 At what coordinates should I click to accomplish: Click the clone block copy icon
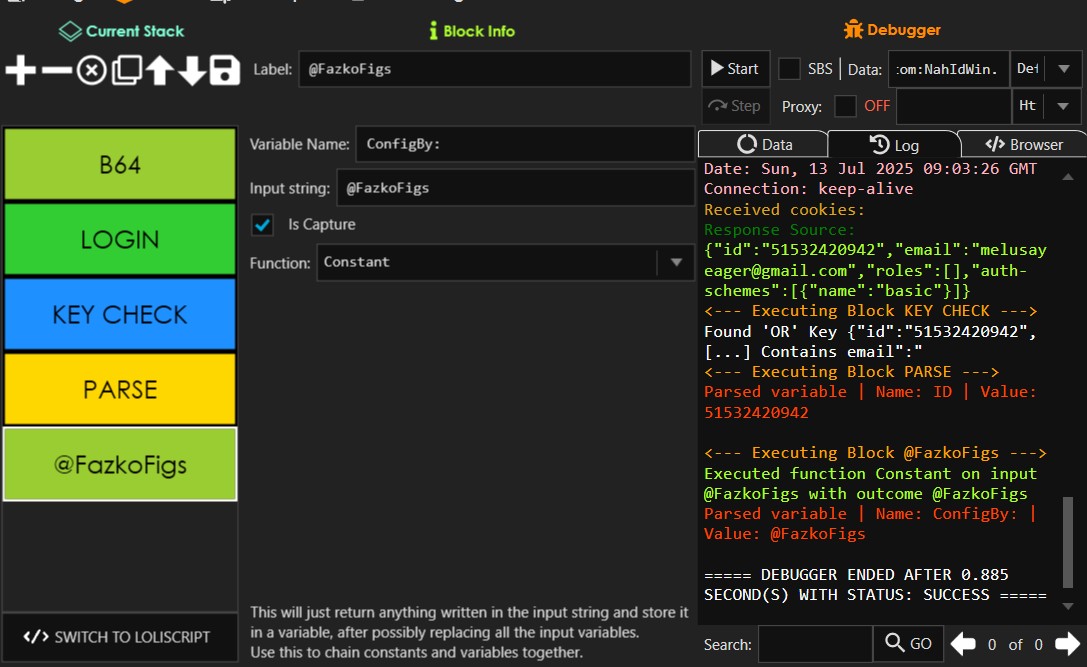pos(126,70)
